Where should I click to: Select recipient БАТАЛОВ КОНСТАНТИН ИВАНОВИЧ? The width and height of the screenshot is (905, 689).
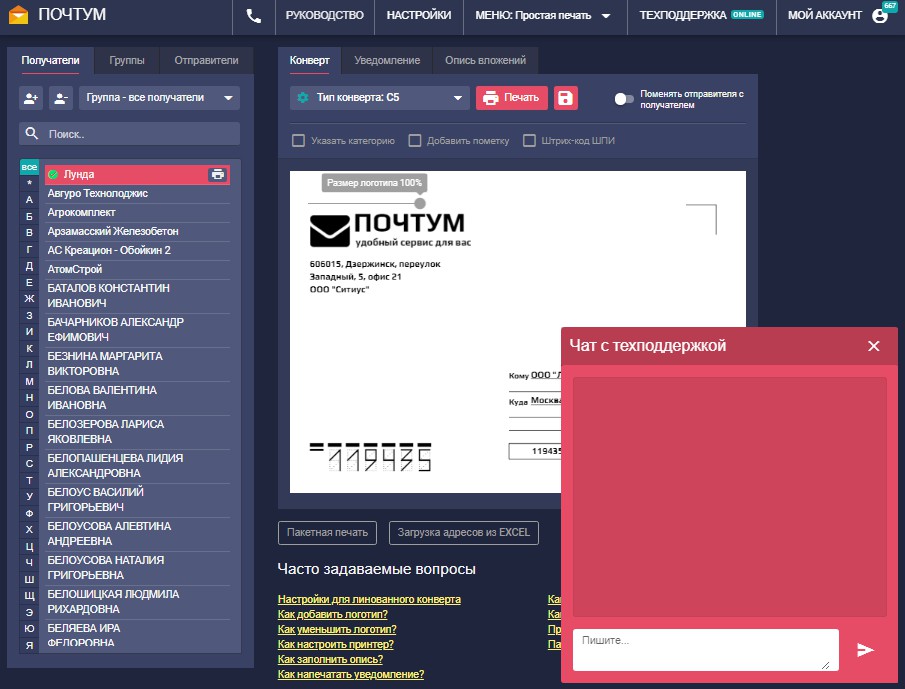tap(137, 296)
